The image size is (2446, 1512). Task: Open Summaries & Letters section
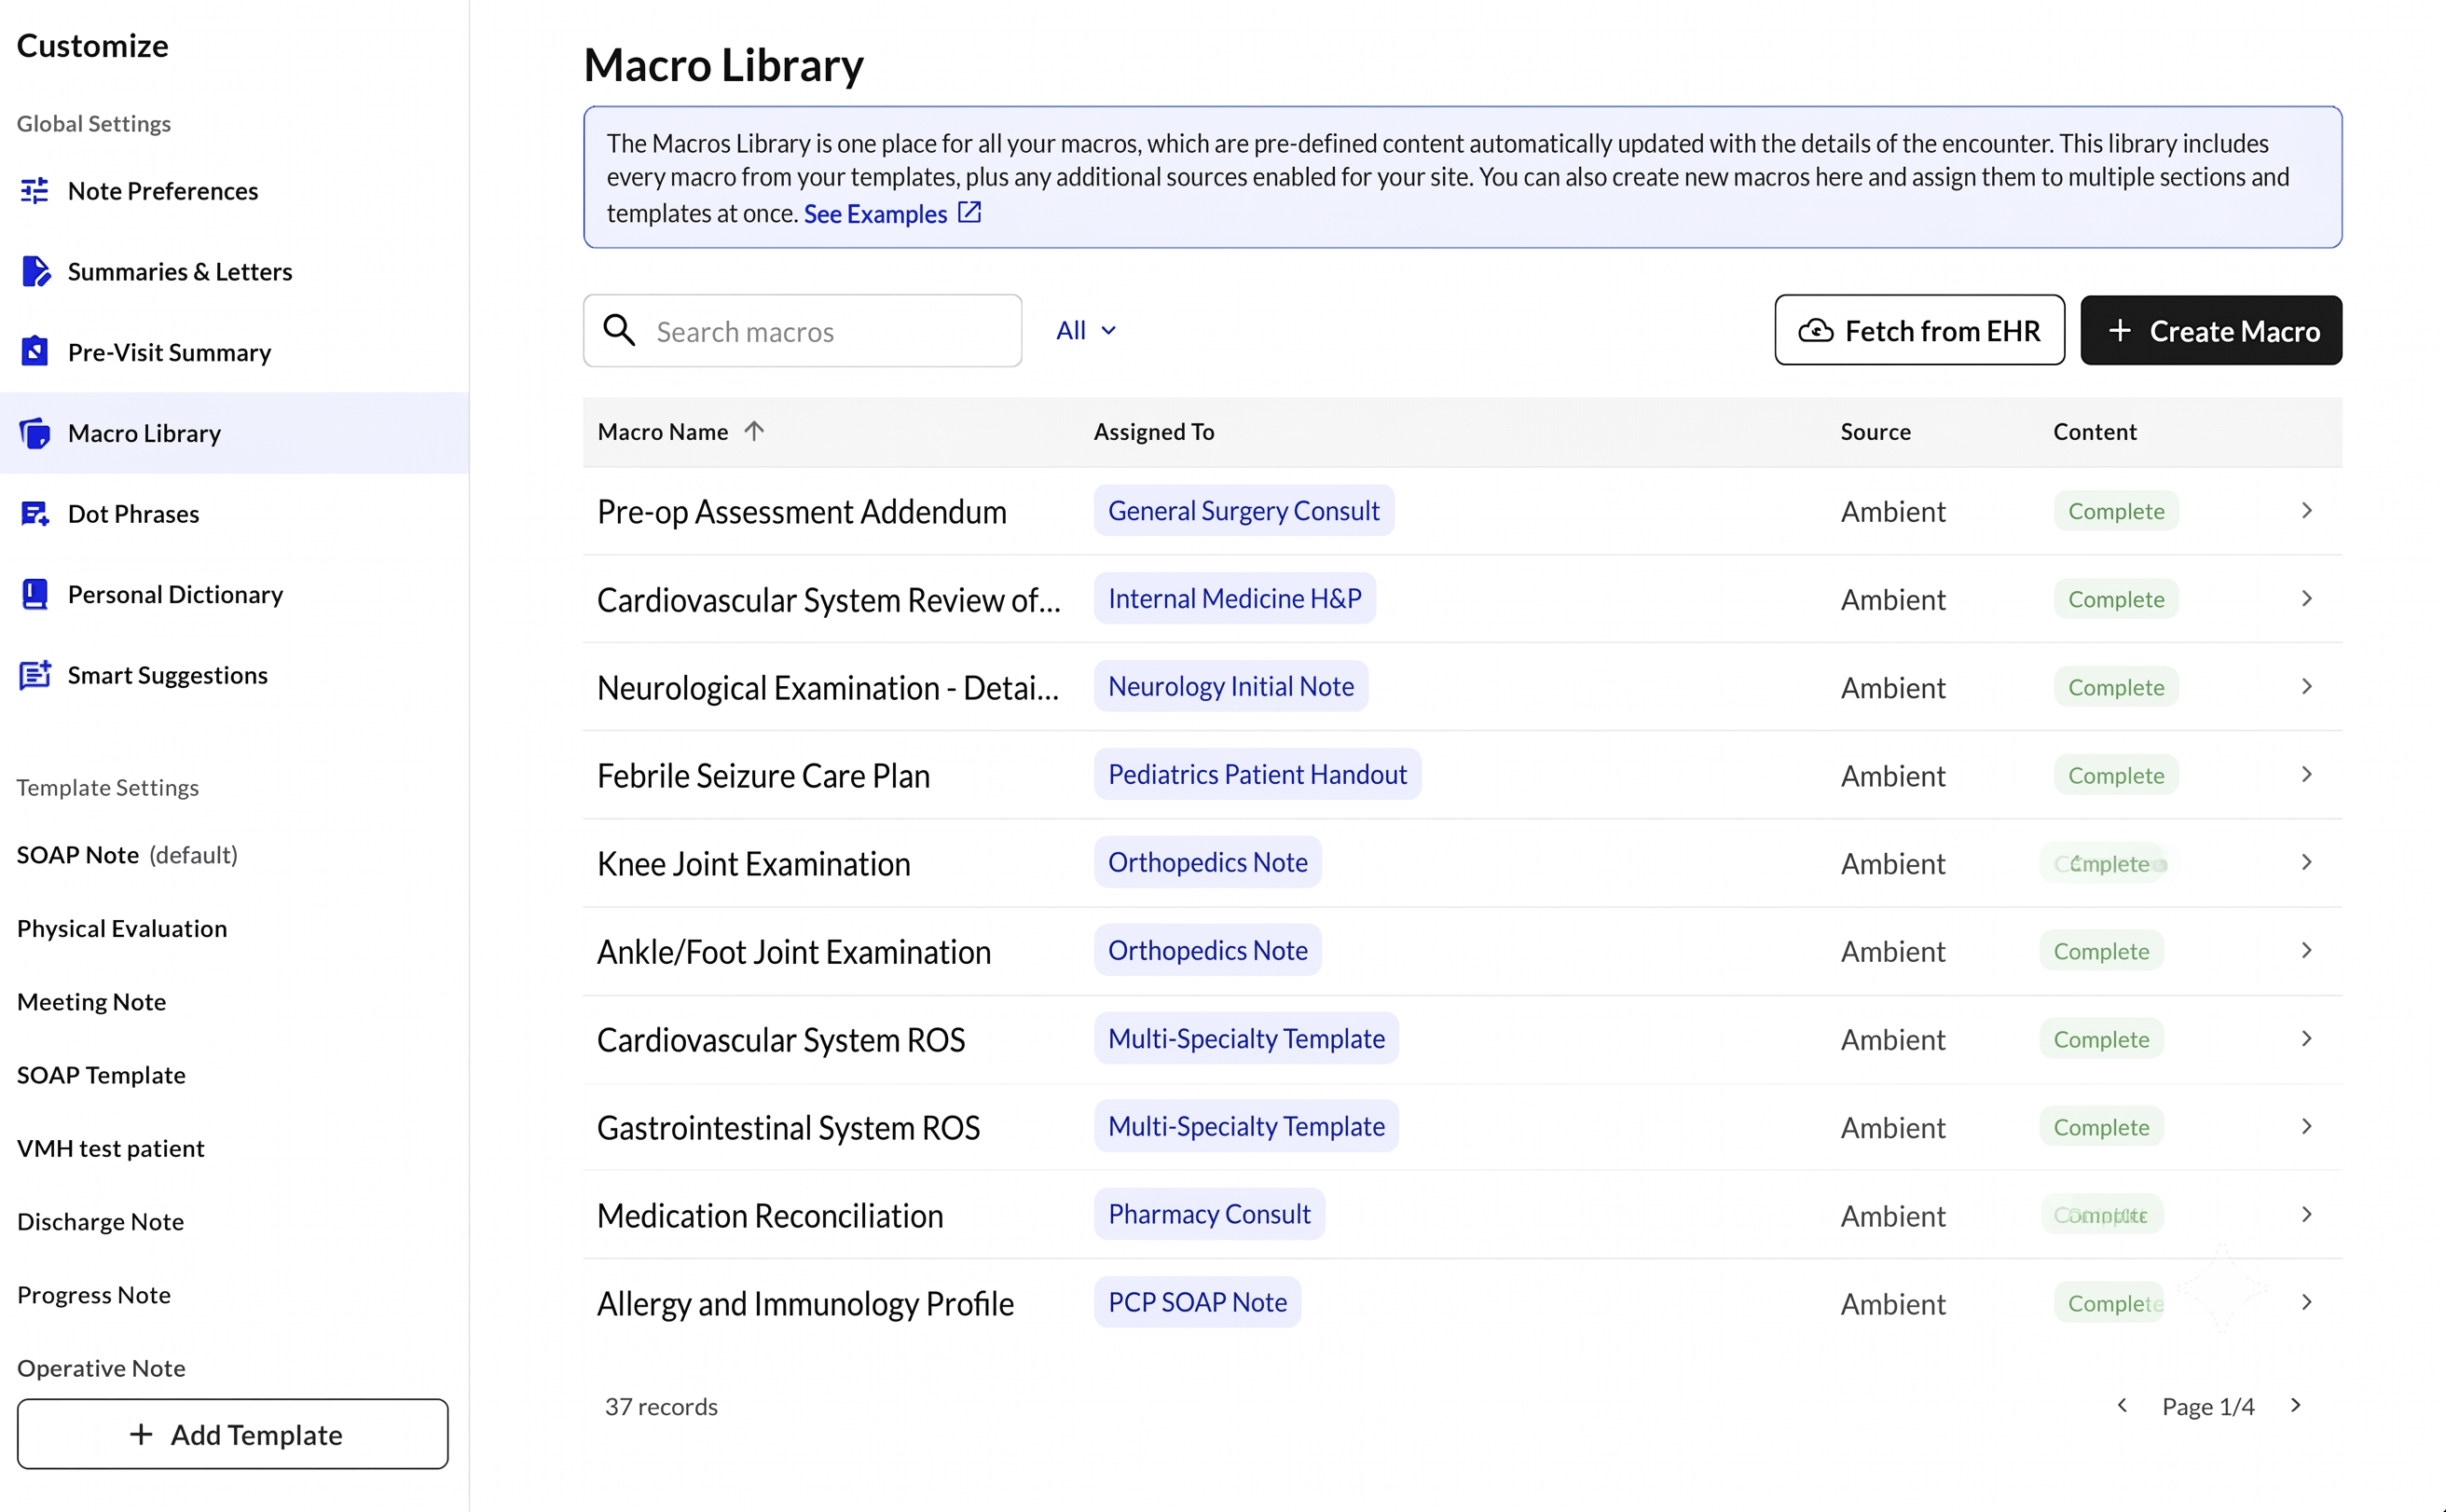(234, 271)
